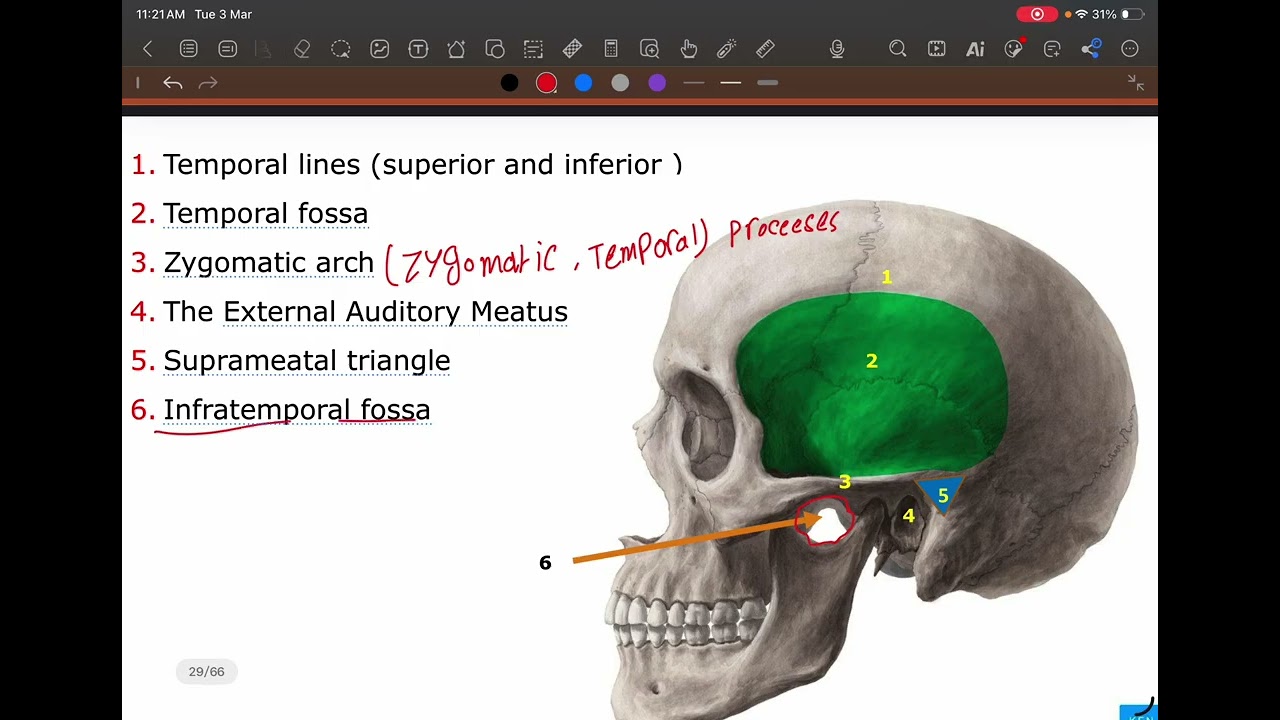Tap the battery icon showing 31%
Screen dimensions: 1280x720
[x=1131, y=14]
